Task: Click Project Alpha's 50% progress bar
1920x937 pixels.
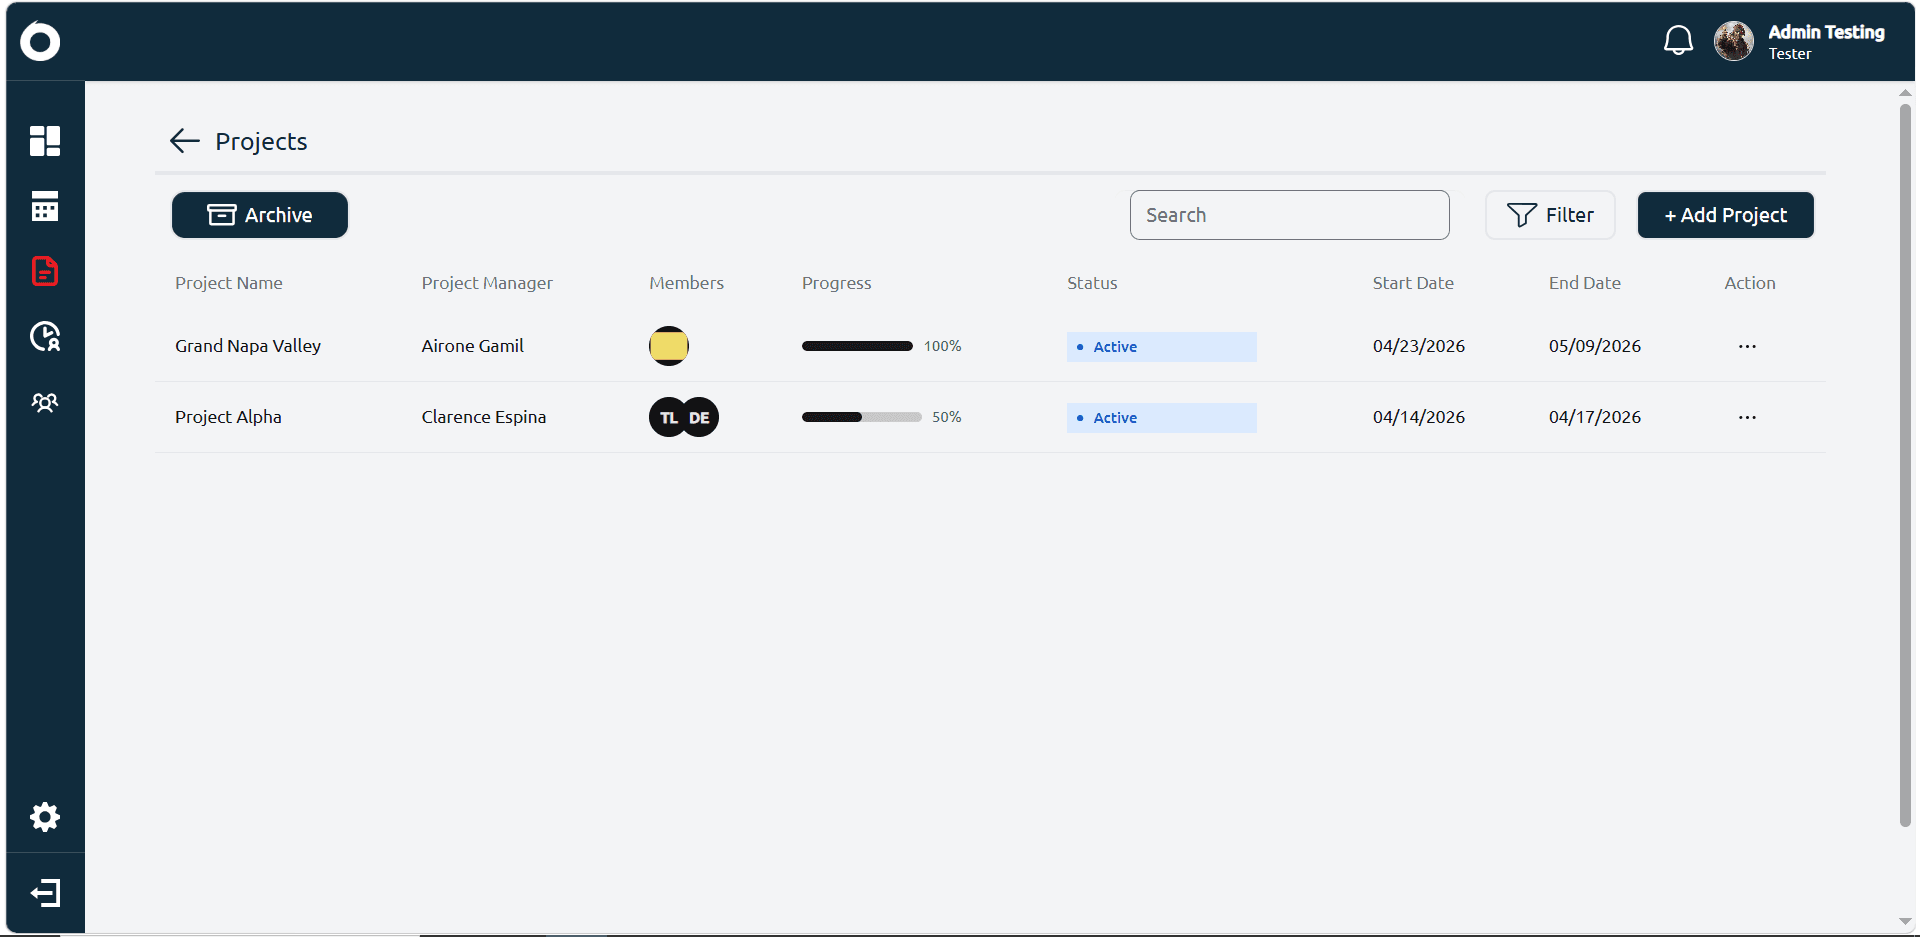Action: point(860,417)
